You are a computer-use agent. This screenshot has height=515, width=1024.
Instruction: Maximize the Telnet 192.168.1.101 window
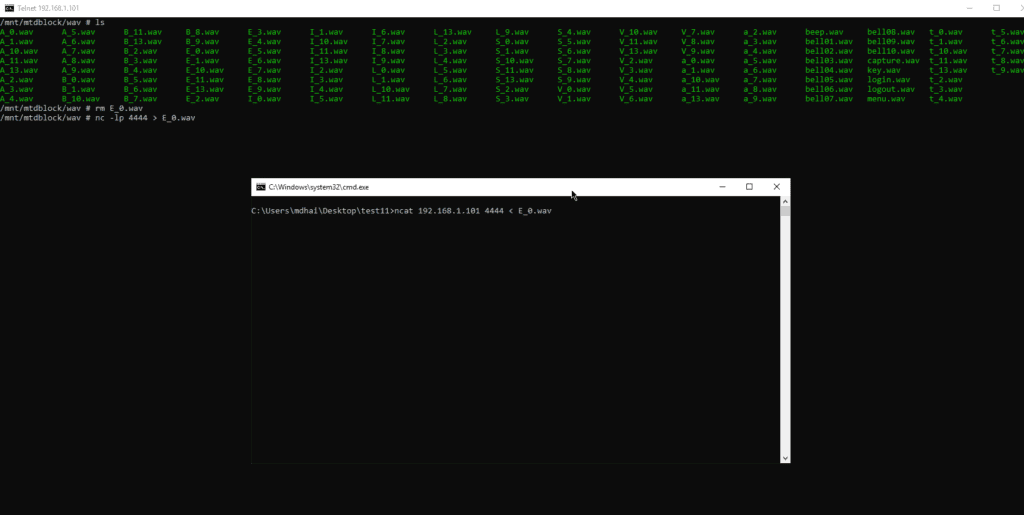point(996,7)
